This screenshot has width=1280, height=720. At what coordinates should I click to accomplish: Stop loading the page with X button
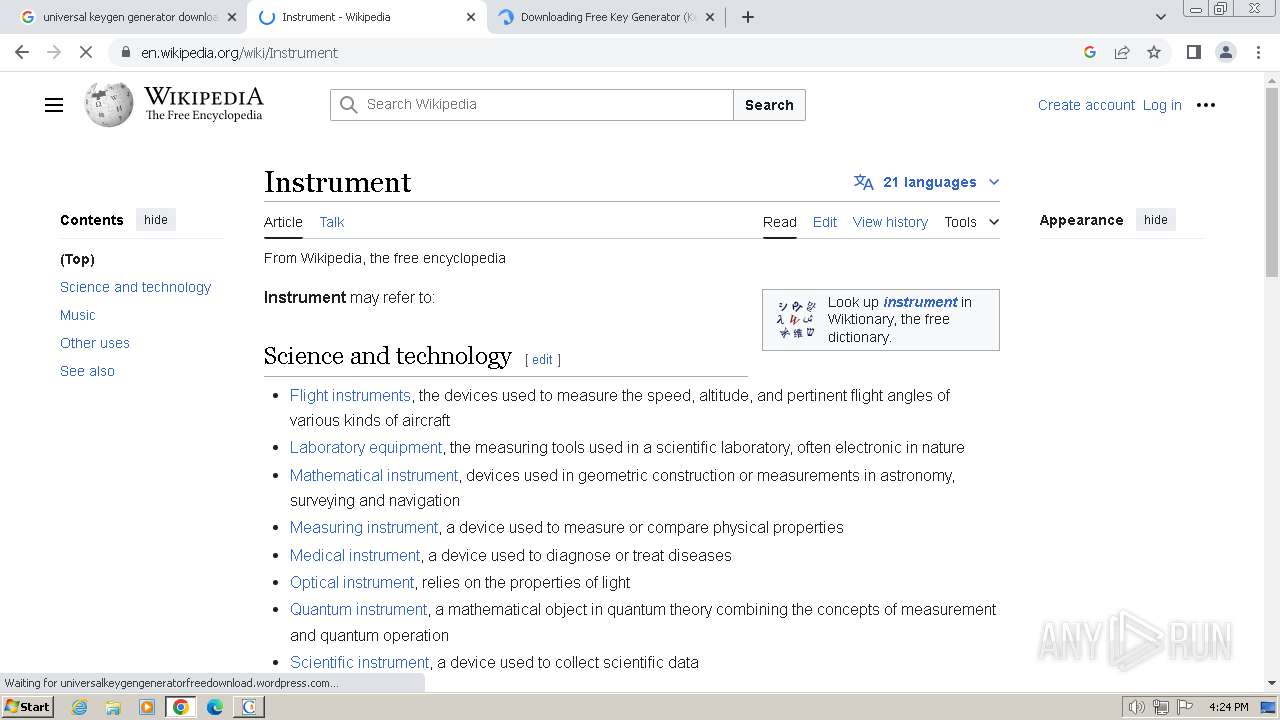coord(86,52)
